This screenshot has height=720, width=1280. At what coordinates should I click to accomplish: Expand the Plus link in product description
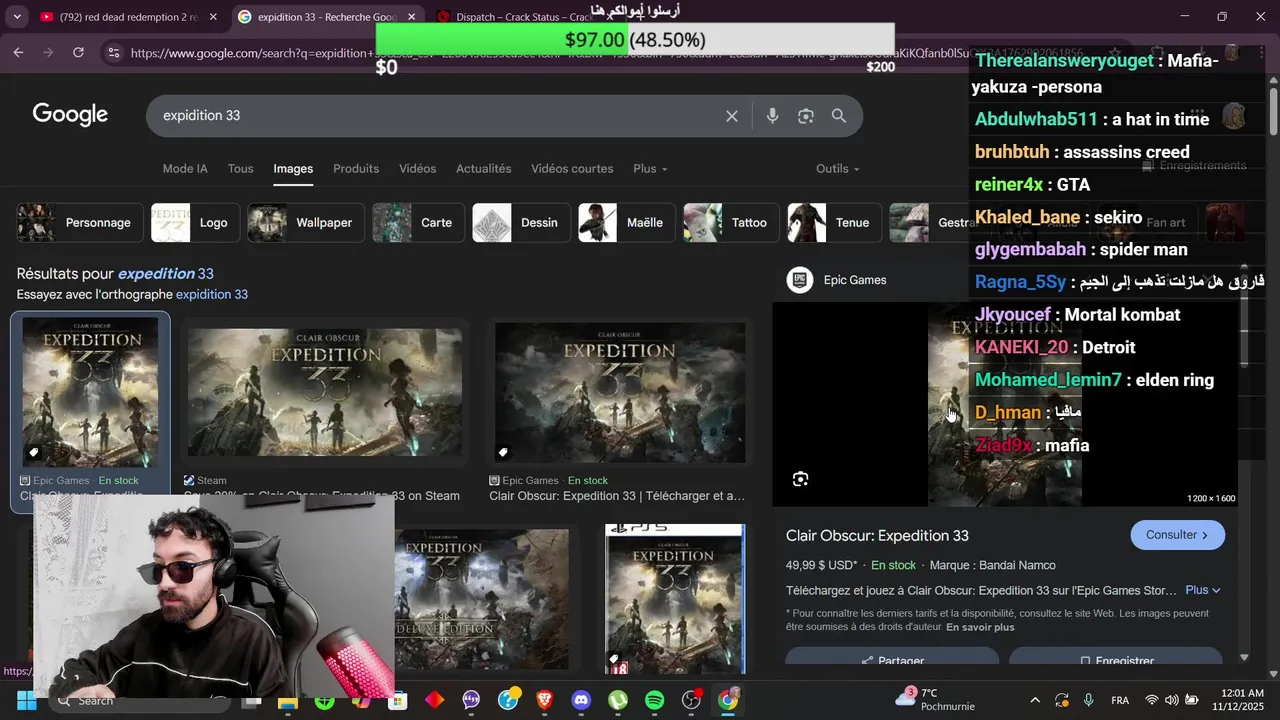pyautogui.click(x=1203, y=590)
